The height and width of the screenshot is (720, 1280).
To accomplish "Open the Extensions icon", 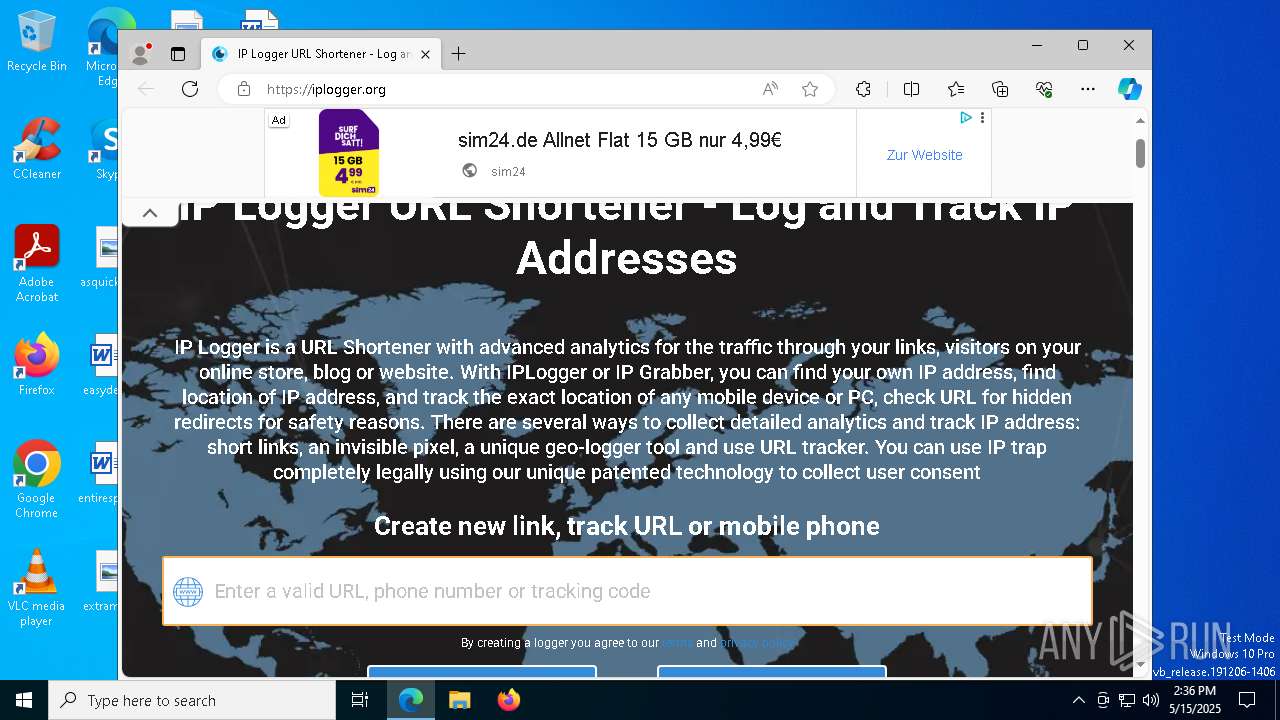I will tap(863, 89).
